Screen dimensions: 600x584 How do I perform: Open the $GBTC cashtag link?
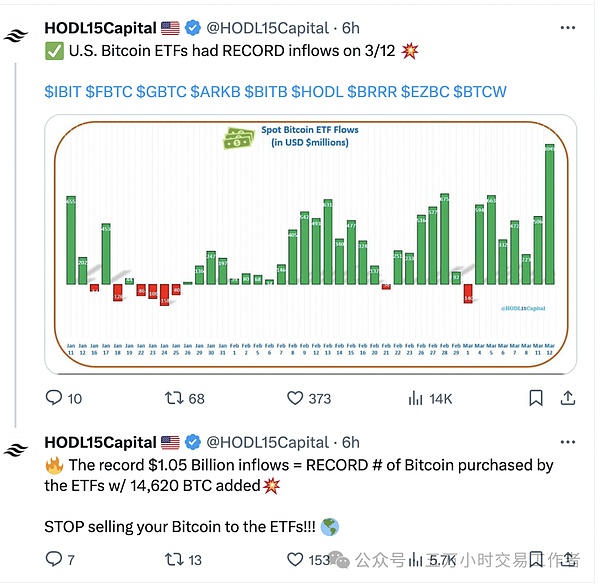coord(162,92)
